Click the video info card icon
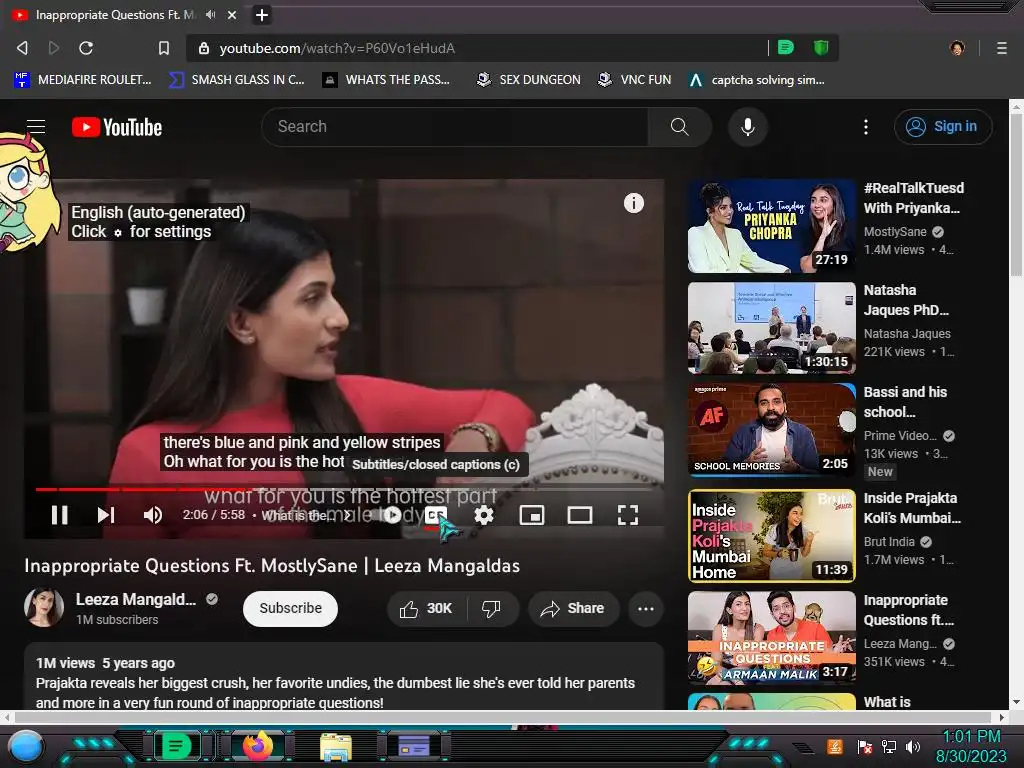Viewport: 1024px width, 768px height. coord(633,203)
